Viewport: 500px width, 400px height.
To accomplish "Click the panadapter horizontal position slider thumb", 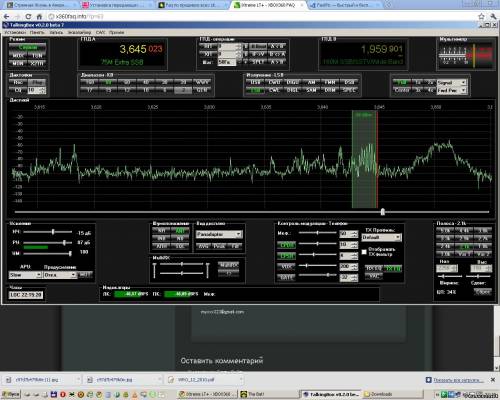I will (x=383, y=212).
